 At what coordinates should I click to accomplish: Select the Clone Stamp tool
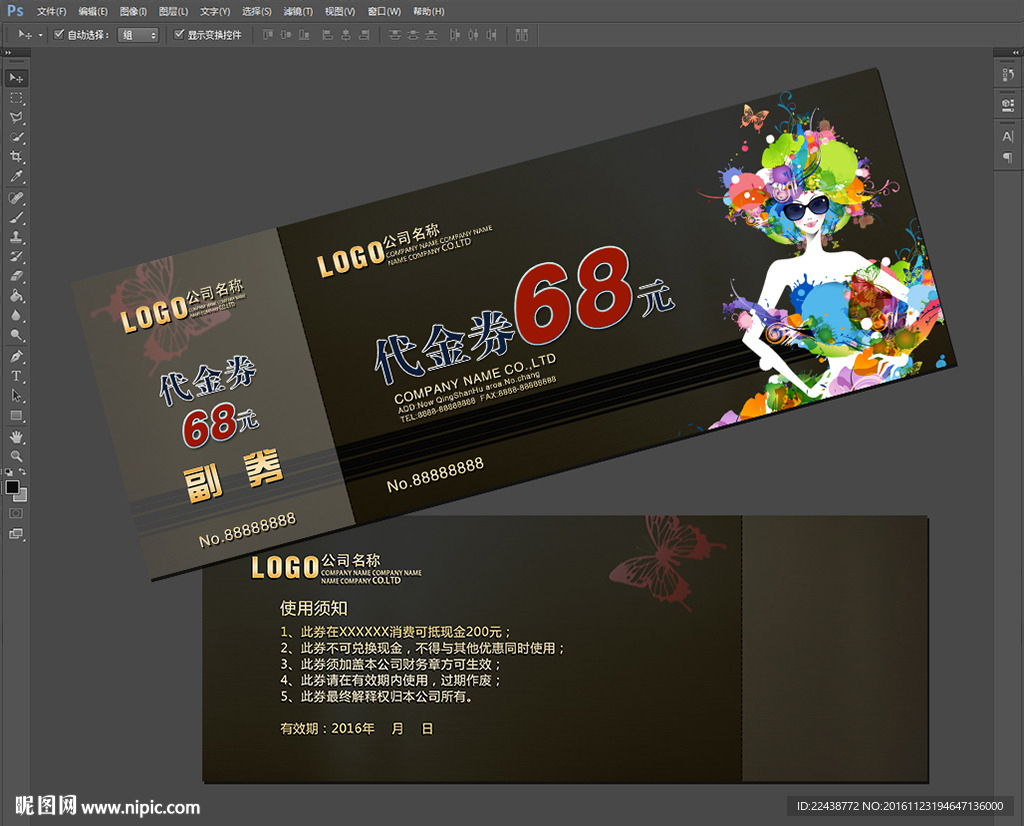tap(16, 237)
